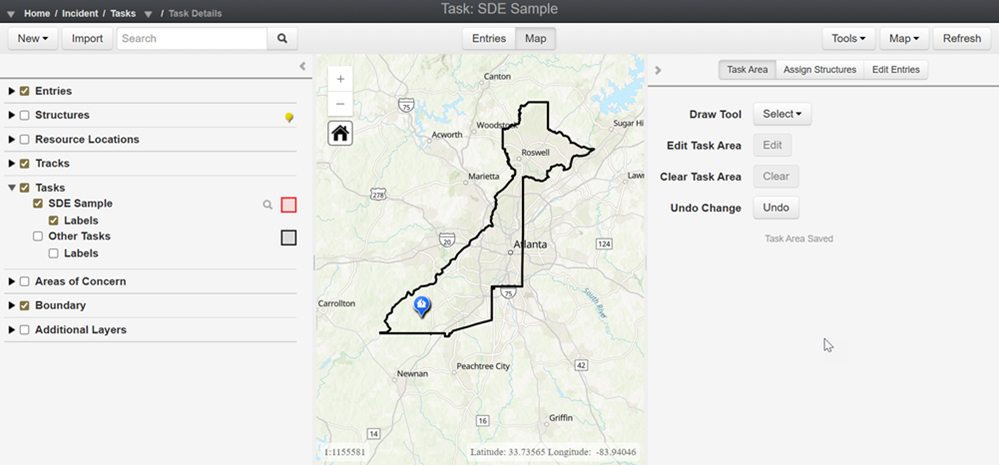Open the arrow menu after Tasks breadcrumb
The width and height of the screenshot is (999, 465).
[x=148, y=13]
